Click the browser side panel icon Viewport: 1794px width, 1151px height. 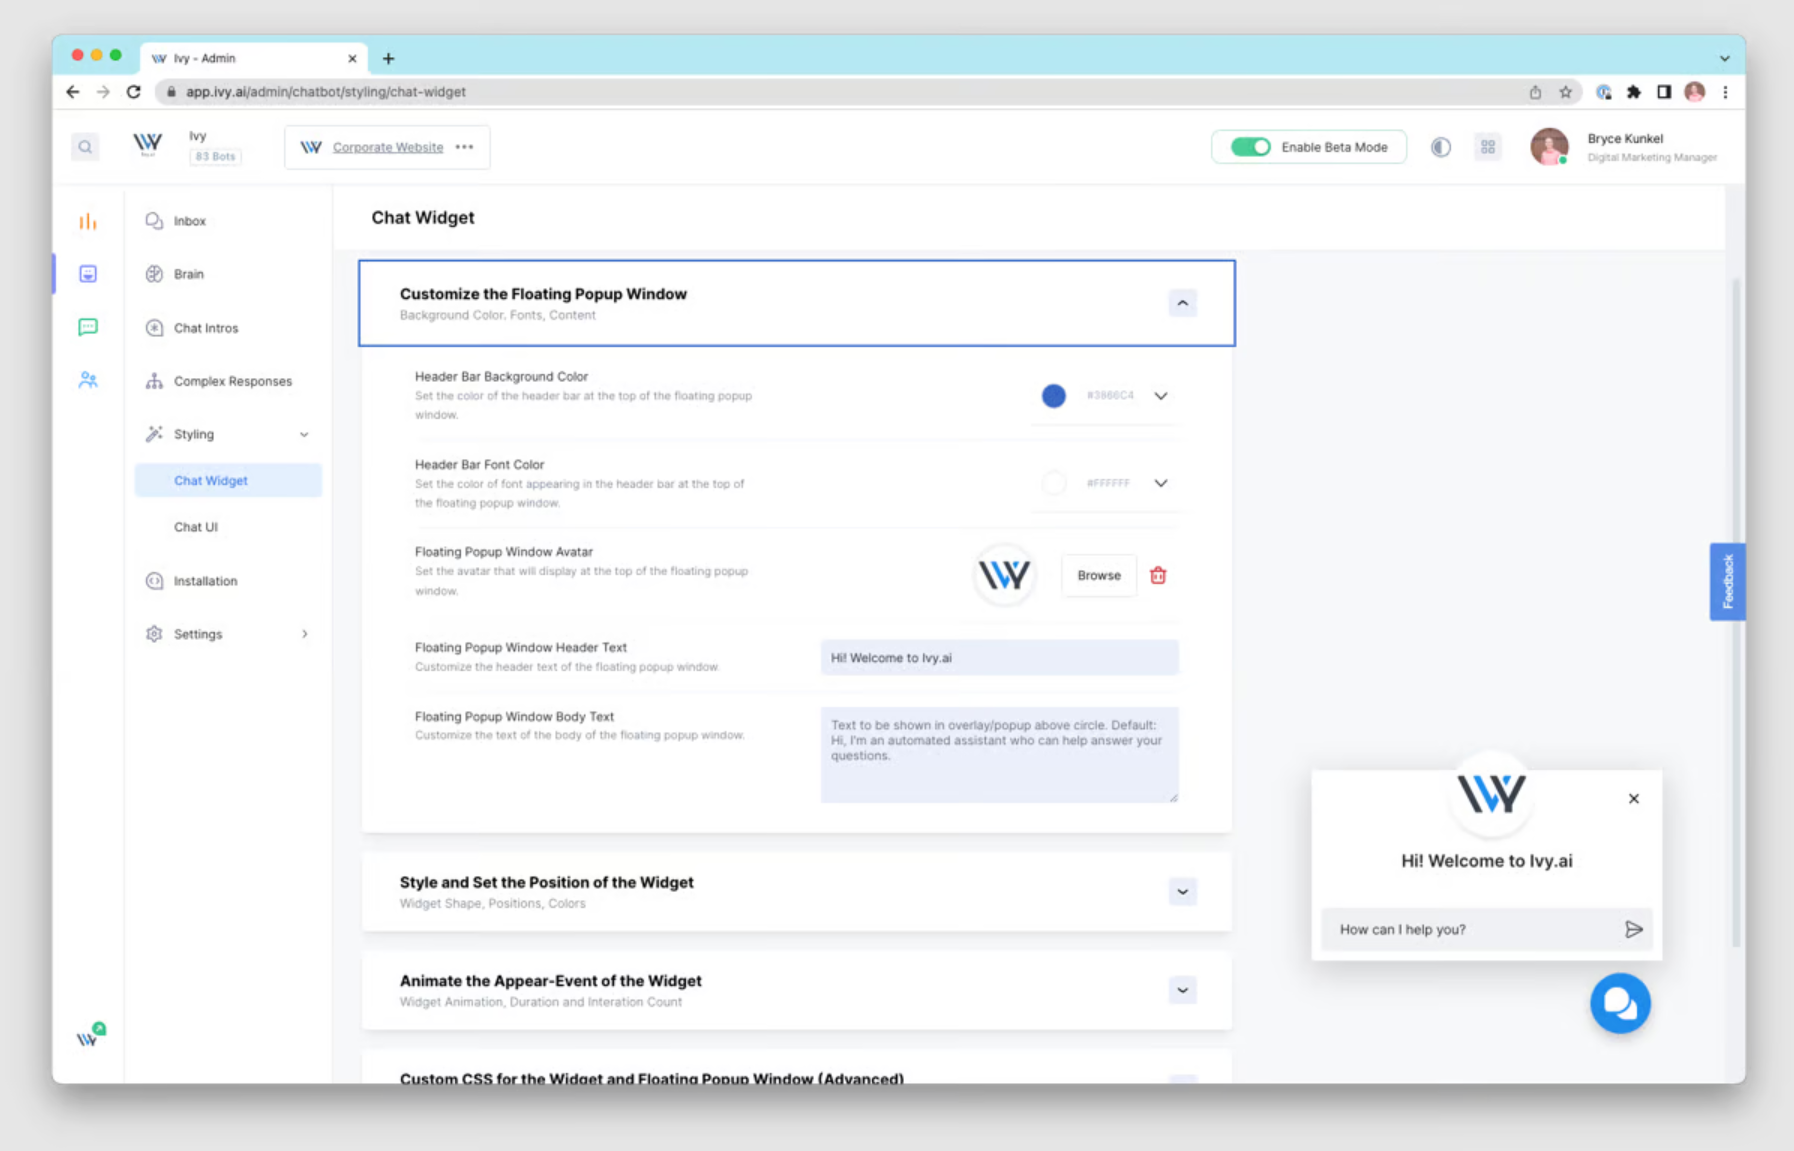coord(1663,92)
